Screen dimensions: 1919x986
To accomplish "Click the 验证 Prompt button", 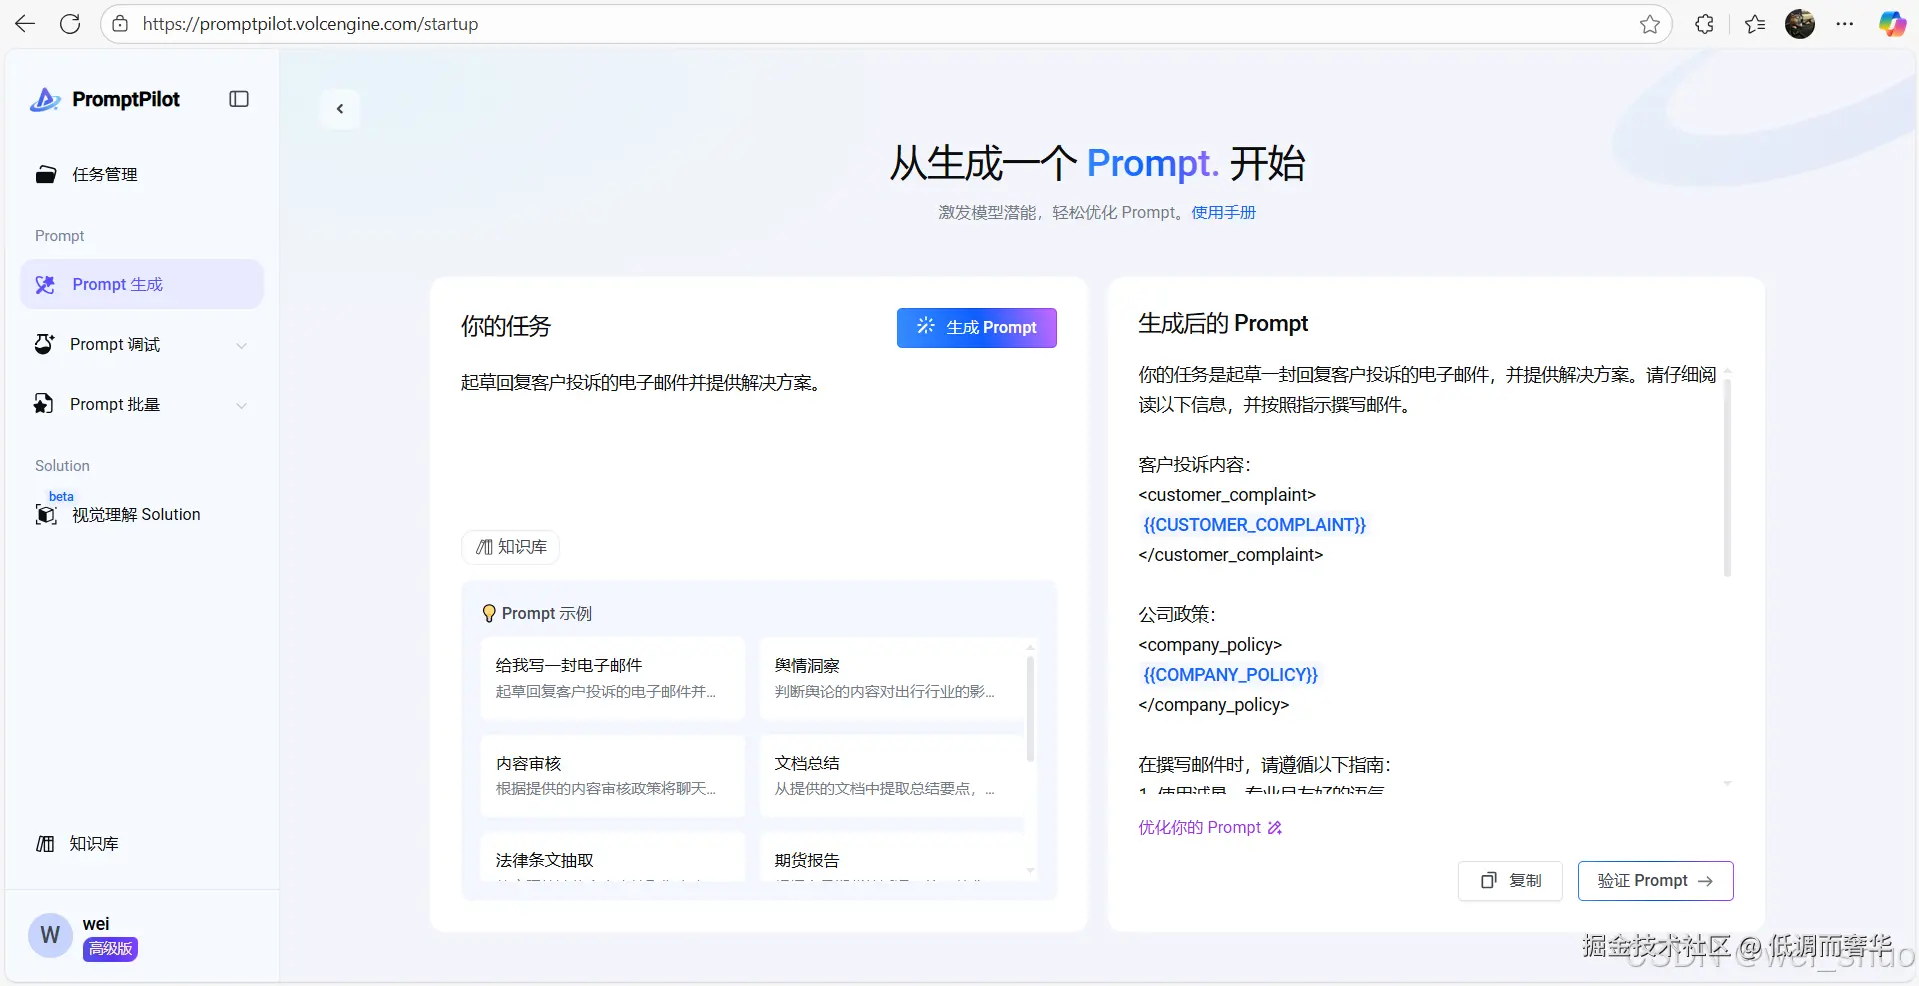I will click(1655, 880).
